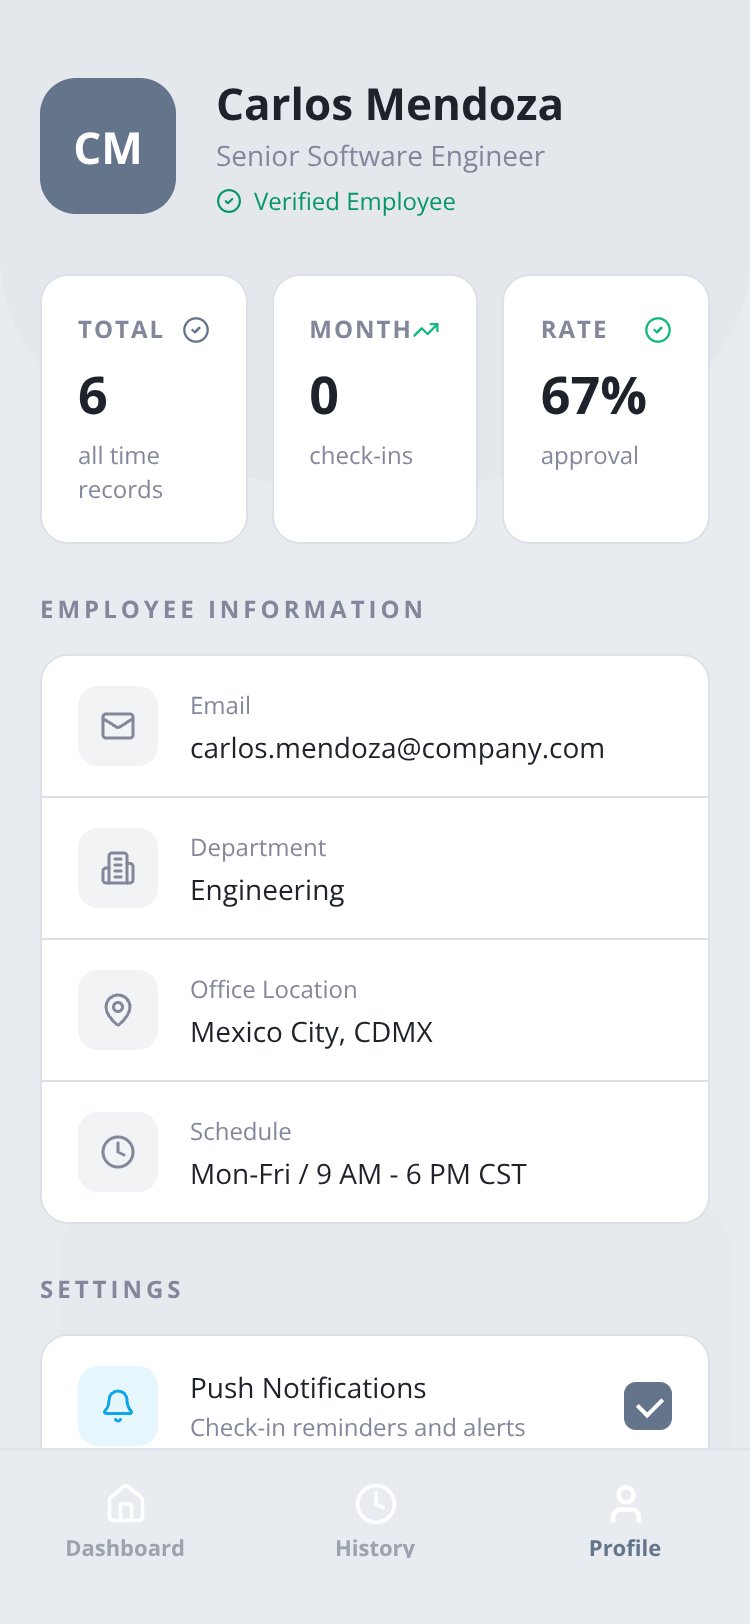The width and height of the screenshot is (750, 1624).
Task: Click the envelope icon next to Email
Action: click(x=118, y=726)
